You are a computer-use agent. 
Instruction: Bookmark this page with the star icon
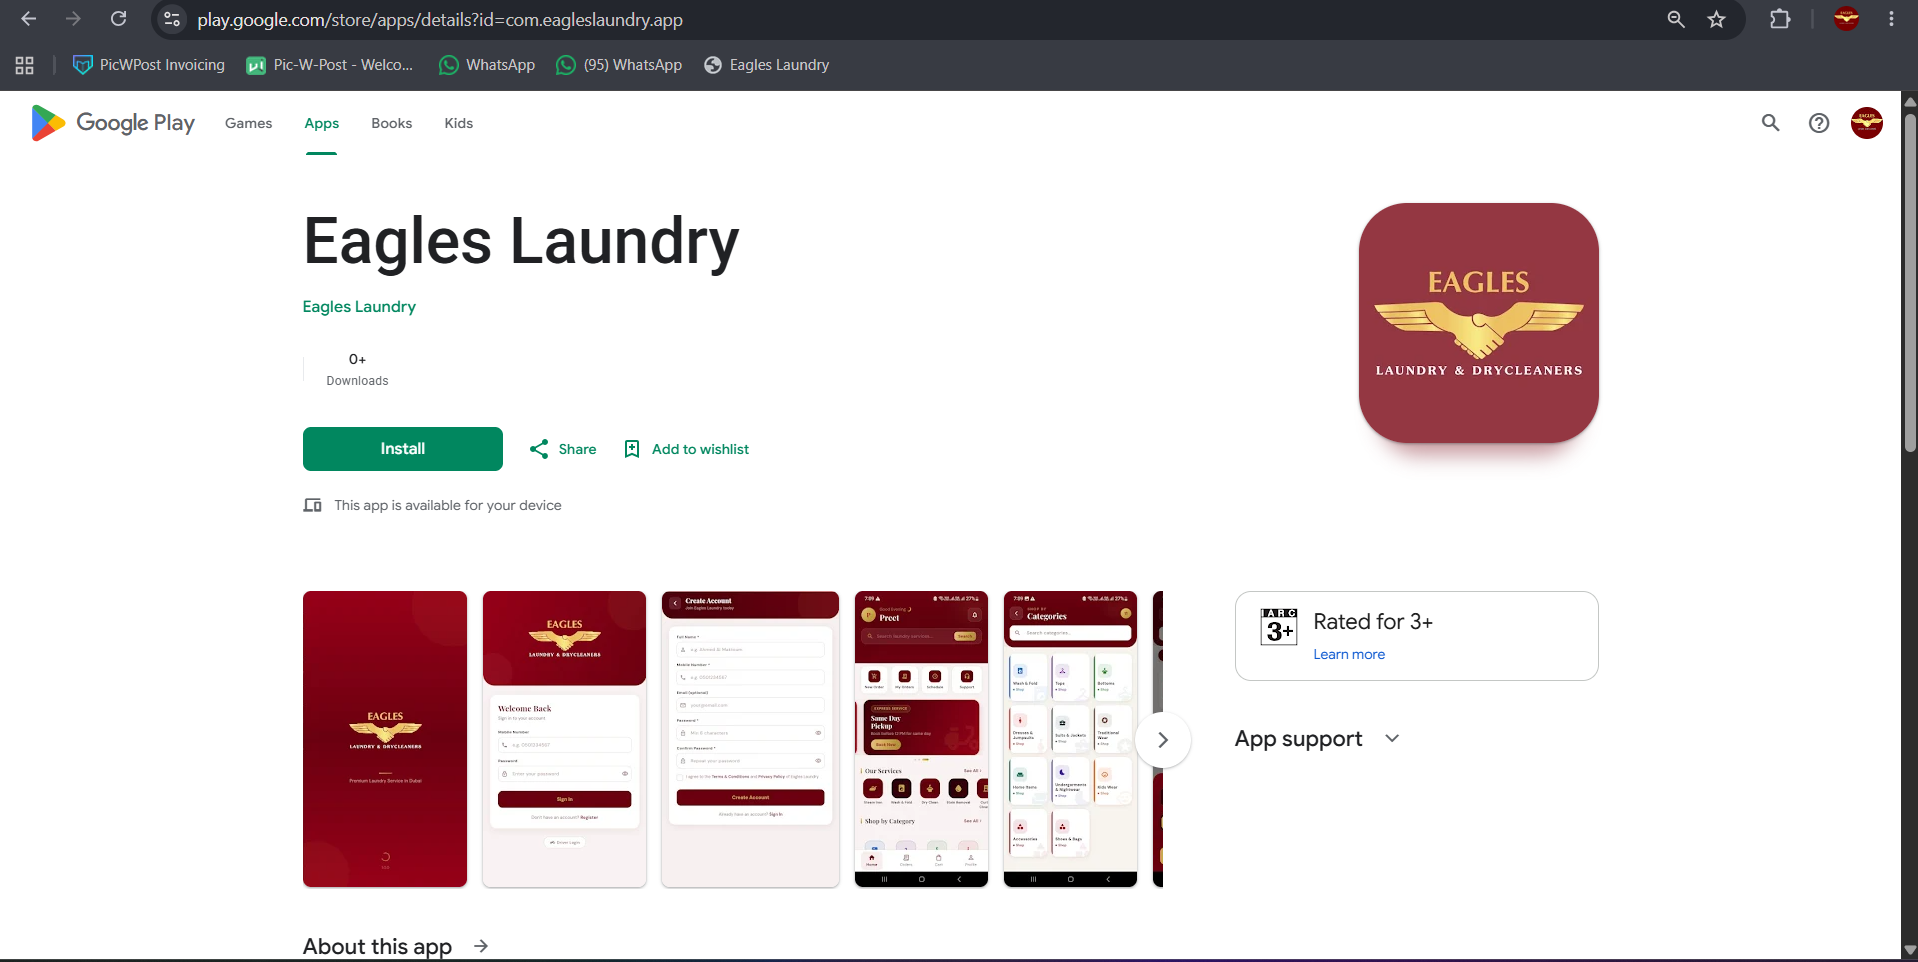(1717, 19)
